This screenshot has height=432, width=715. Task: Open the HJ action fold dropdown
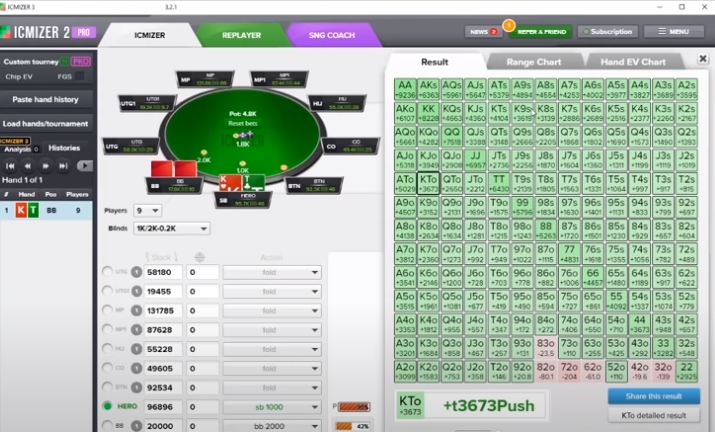(x=272, y=349)
